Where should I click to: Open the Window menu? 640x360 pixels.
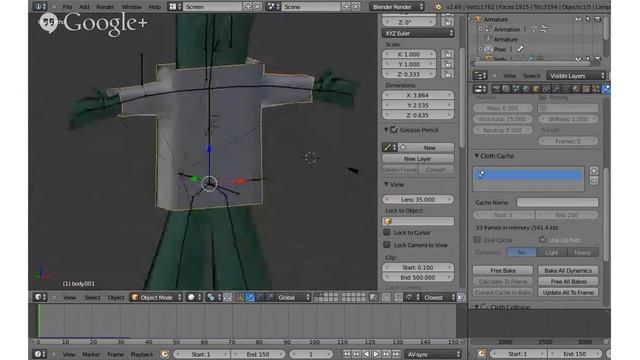point(131,7)
